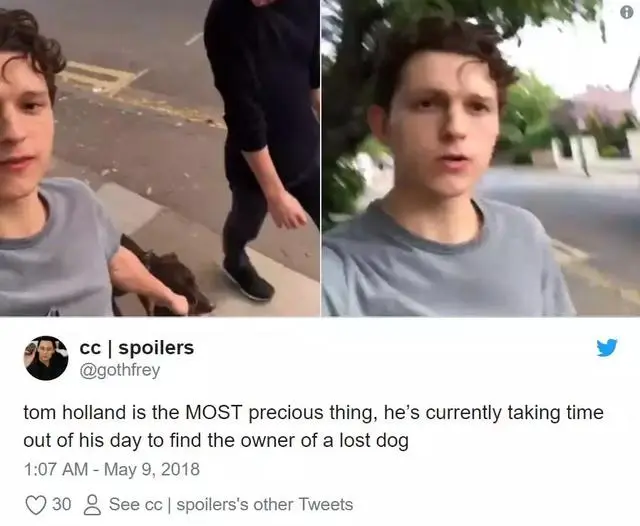Screen dimensions: 640x526
Task: Open the left photo showing the dog
Action: [x=160, y=158]
